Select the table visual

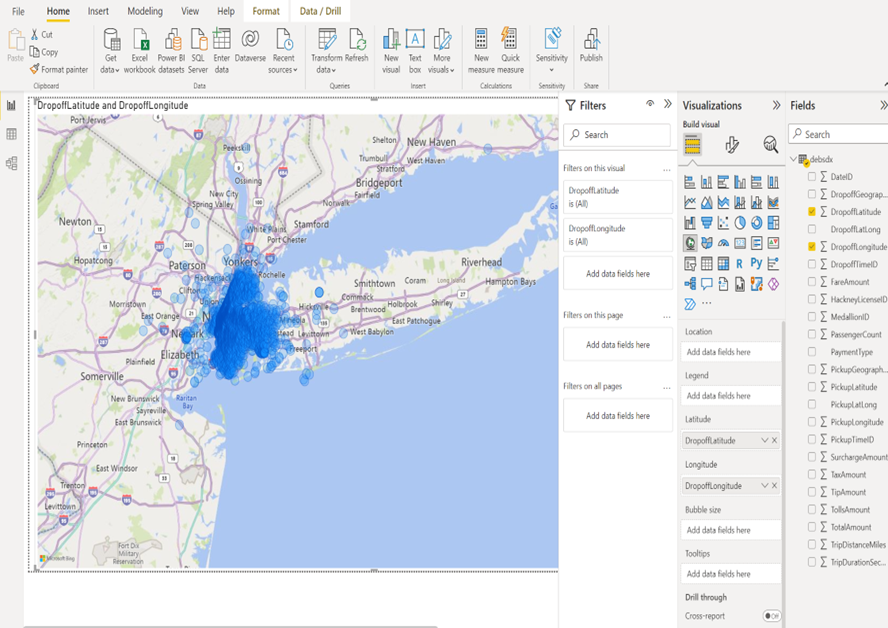(x=706, y=263)
